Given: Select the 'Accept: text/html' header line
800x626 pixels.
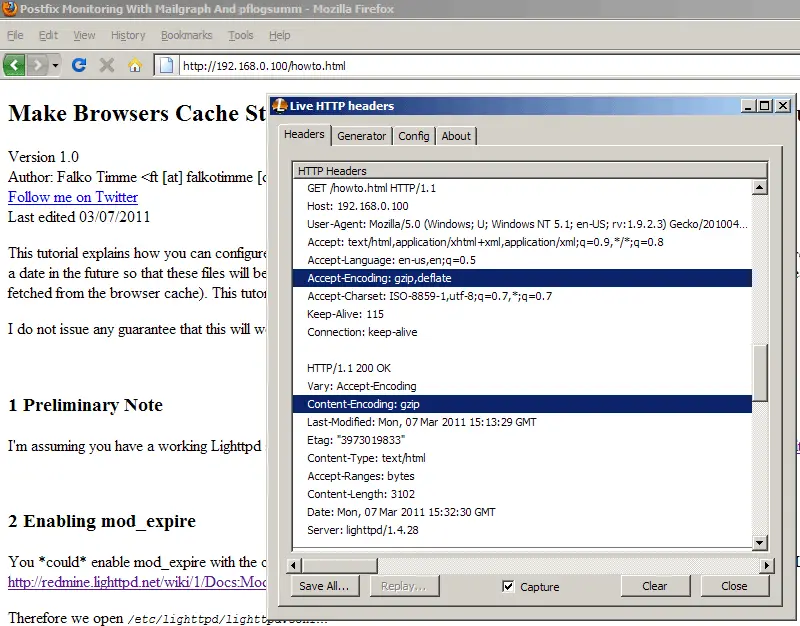Looking at the screenshot, I should pos(522,242).
